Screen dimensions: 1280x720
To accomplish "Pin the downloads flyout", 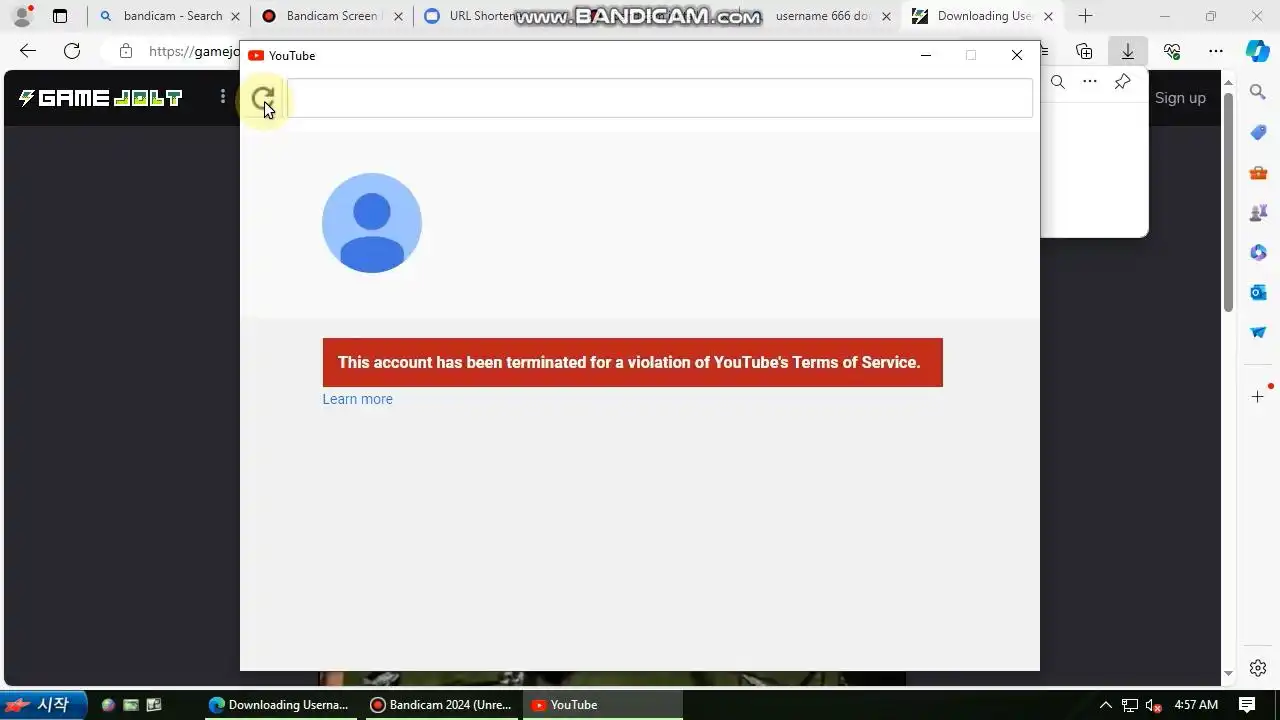I will 1122,82.
